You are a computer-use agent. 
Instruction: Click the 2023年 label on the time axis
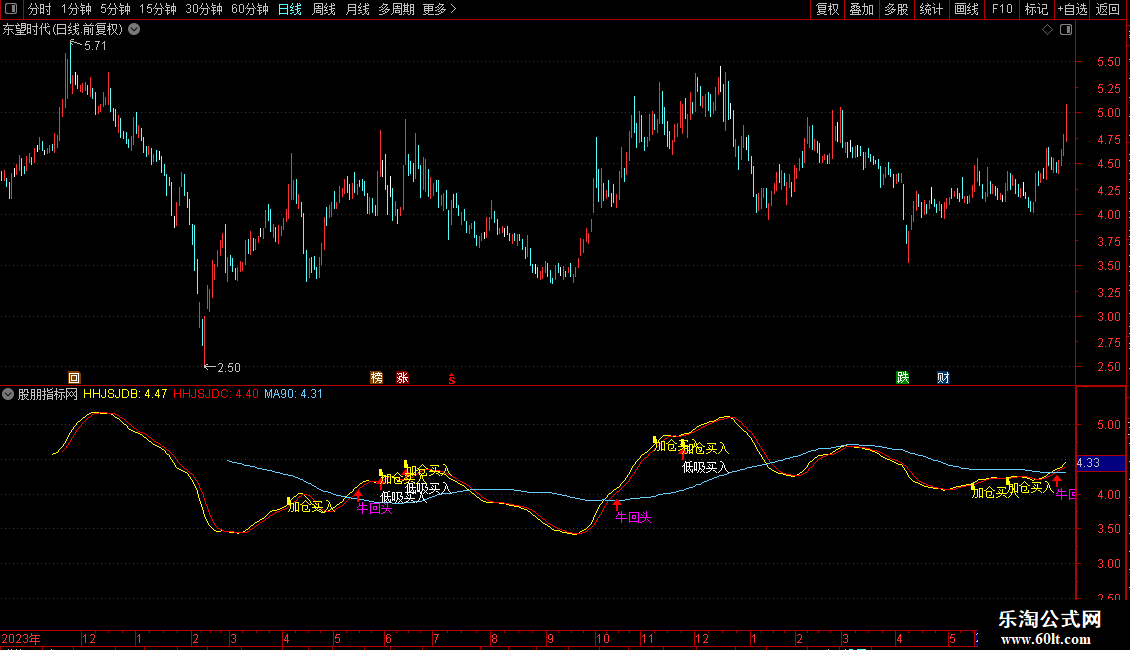21,638
